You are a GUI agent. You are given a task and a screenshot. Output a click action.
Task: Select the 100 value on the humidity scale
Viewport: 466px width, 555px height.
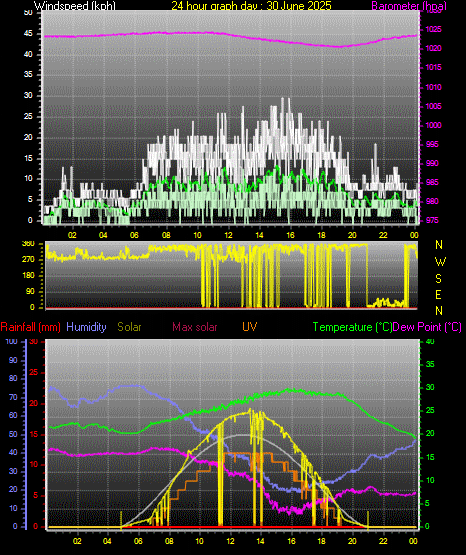11,342
